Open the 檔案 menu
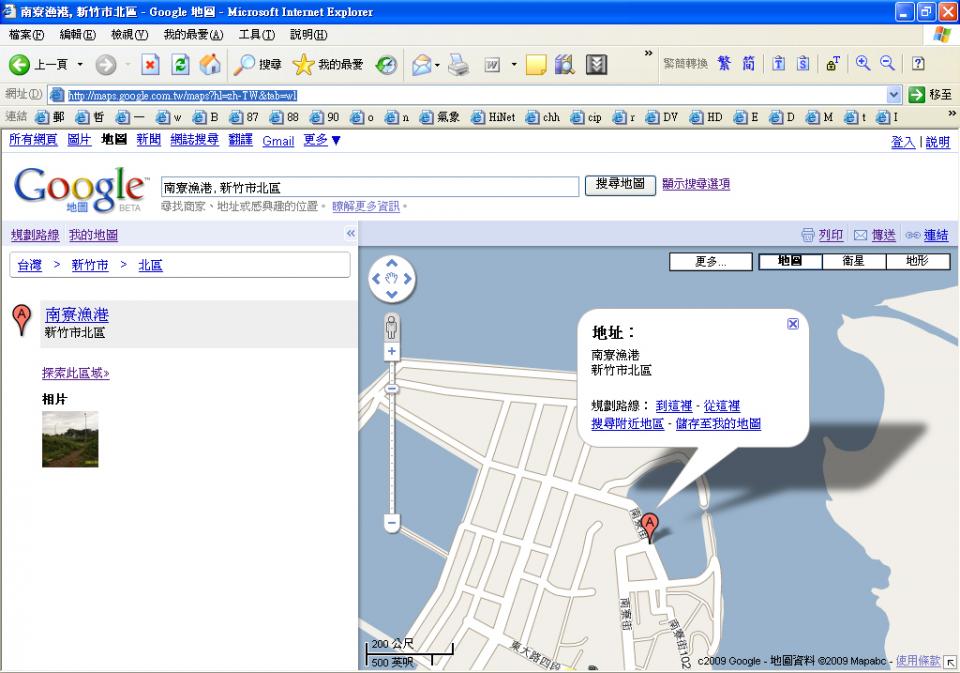Viewport: 960px width, 673px height. 26,35
